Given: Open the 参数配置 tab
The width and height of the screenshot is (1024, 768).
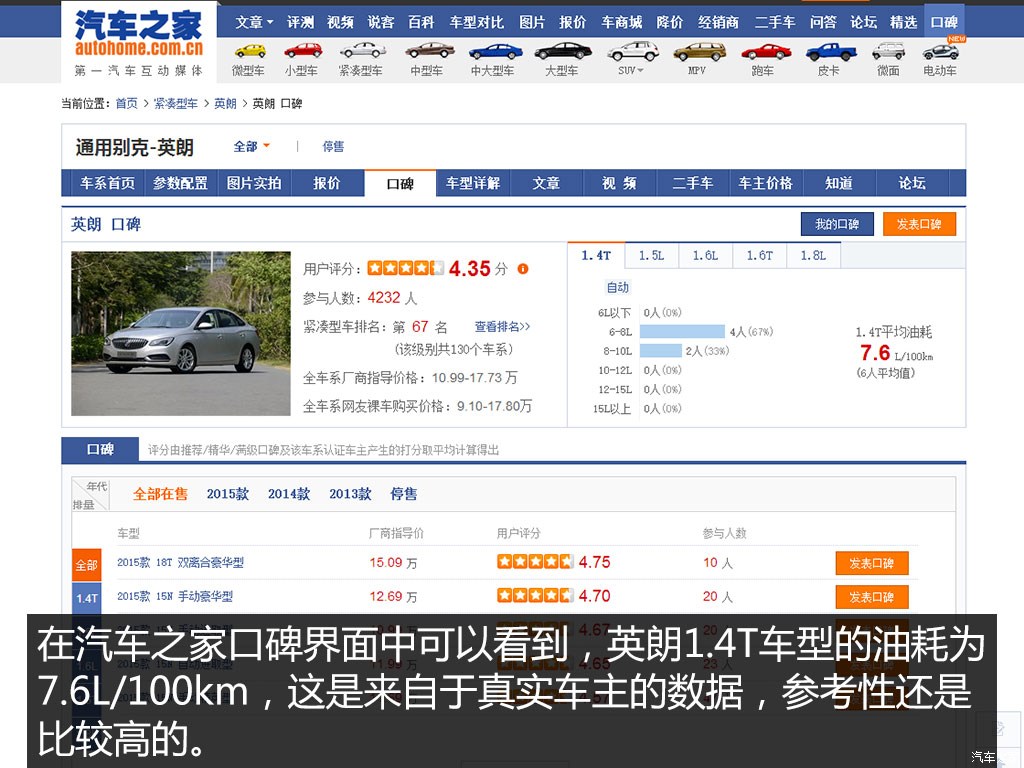Looking at the screenshot, I should 181,183.
